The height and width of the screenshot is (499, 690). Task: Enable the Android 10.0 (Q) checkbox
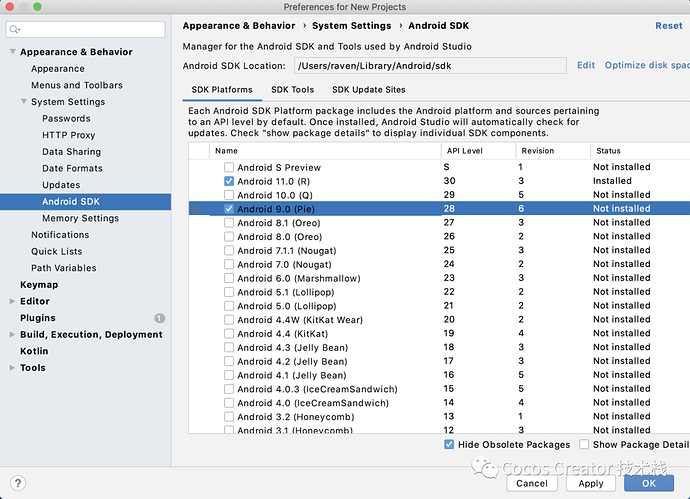pyautogui.click(x=229, y=195)
